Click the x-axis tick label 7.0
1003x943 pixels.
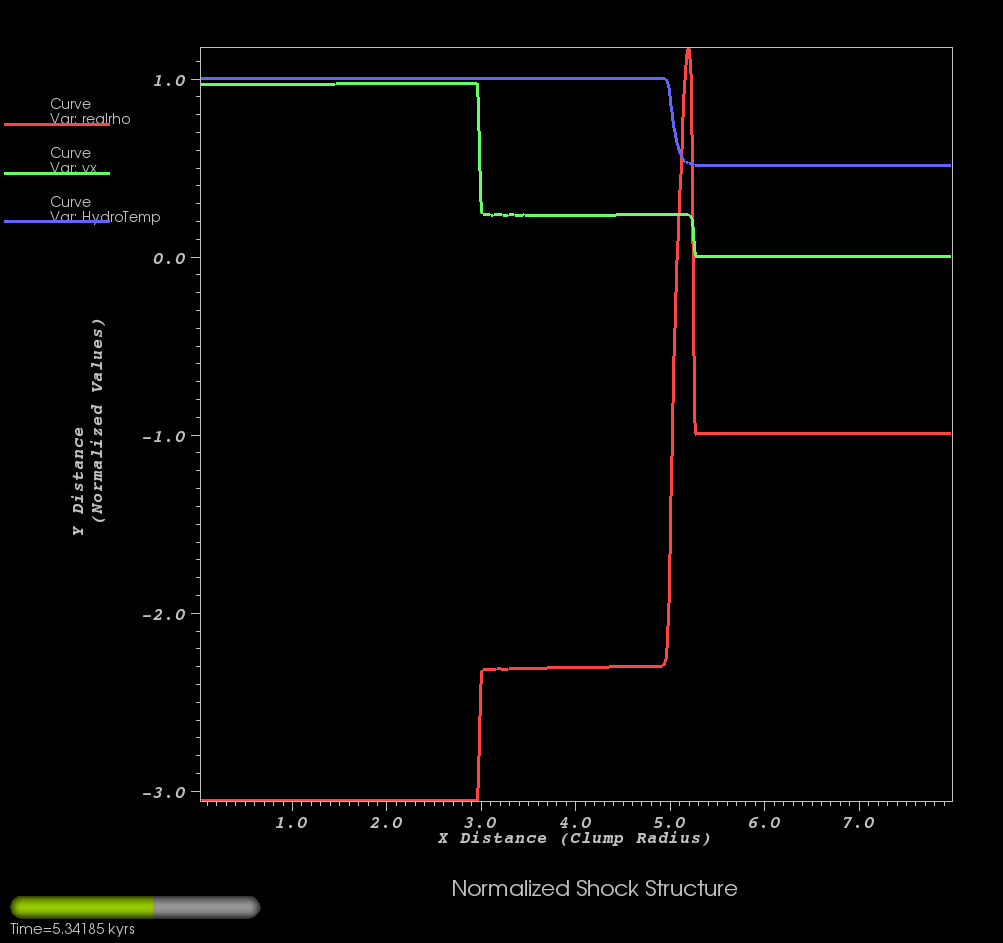[858, 822]
